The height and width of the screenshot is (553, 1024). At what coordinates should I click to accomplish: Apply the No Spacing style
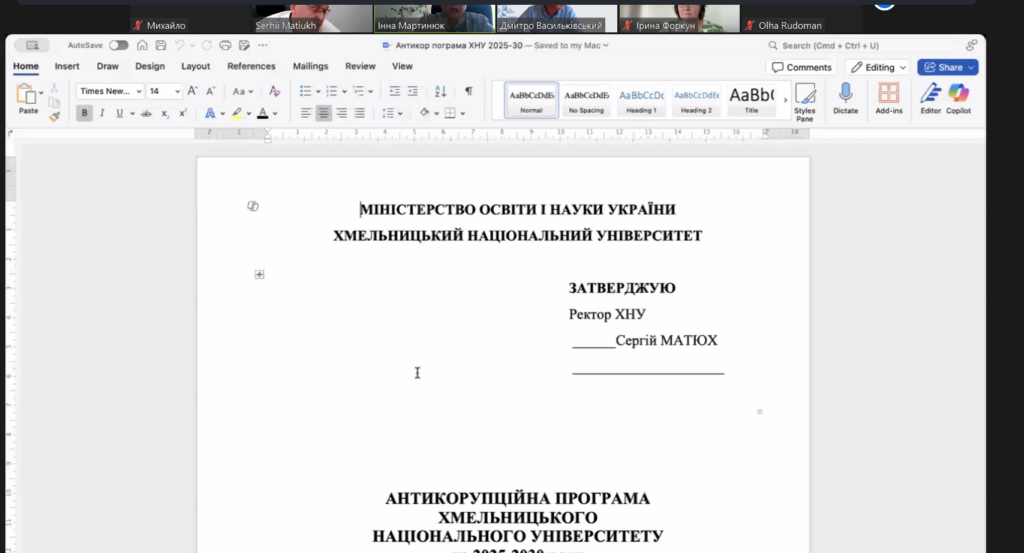click(586, 100)
